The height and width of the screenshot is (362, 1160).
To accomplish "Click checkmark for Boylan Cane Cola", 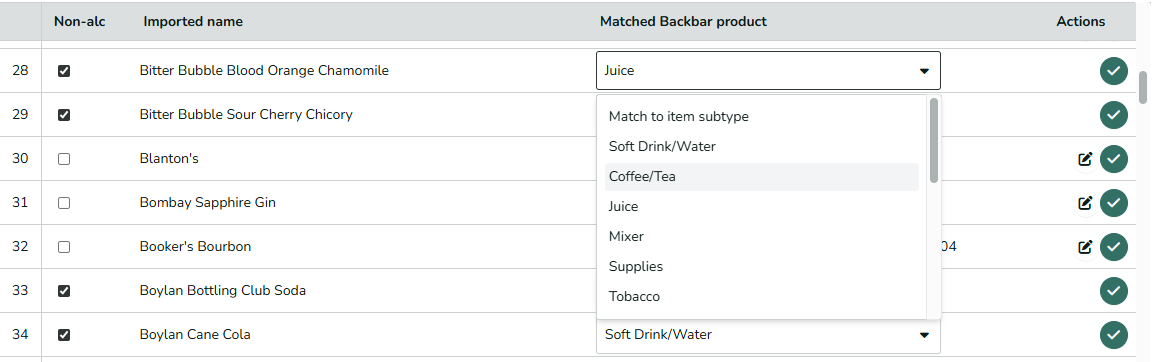I will point(1113,335).
